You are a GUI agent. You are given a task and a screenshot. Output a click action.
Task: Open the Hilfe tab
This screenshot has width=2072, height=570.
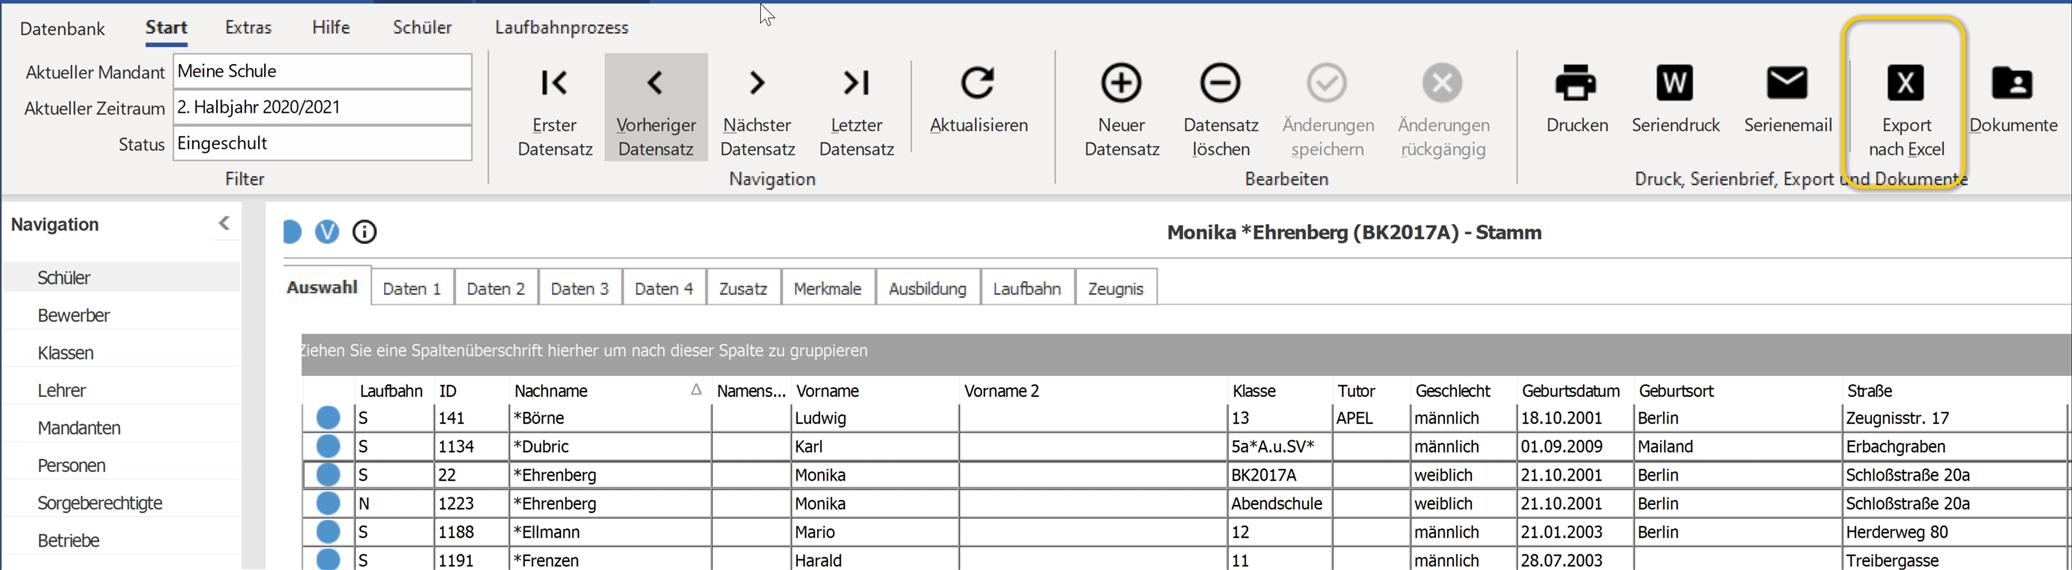[330, 27]
